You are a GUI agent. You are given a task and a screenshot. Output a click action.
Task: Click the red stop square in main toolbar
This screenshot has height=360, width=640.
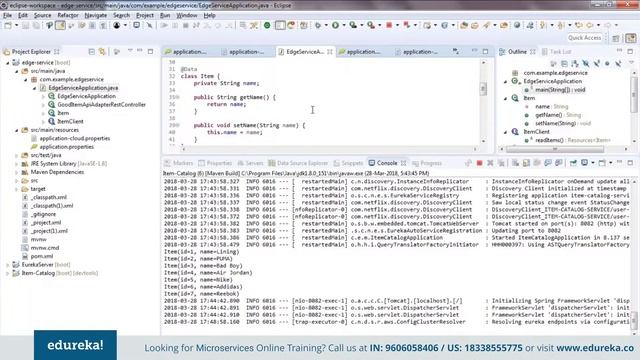(389, 25)
